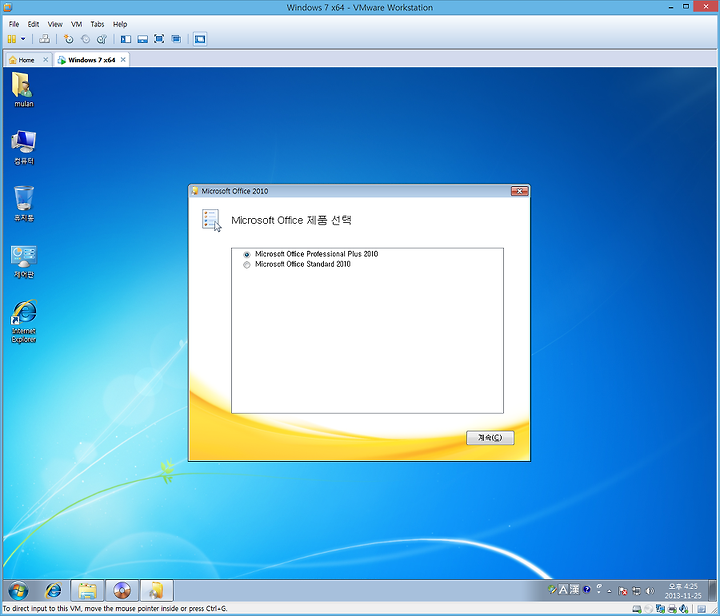Launch Internet Explorer from the guest taskbar
This screenshot has height=616, width=720.
(x=53, y=590)
